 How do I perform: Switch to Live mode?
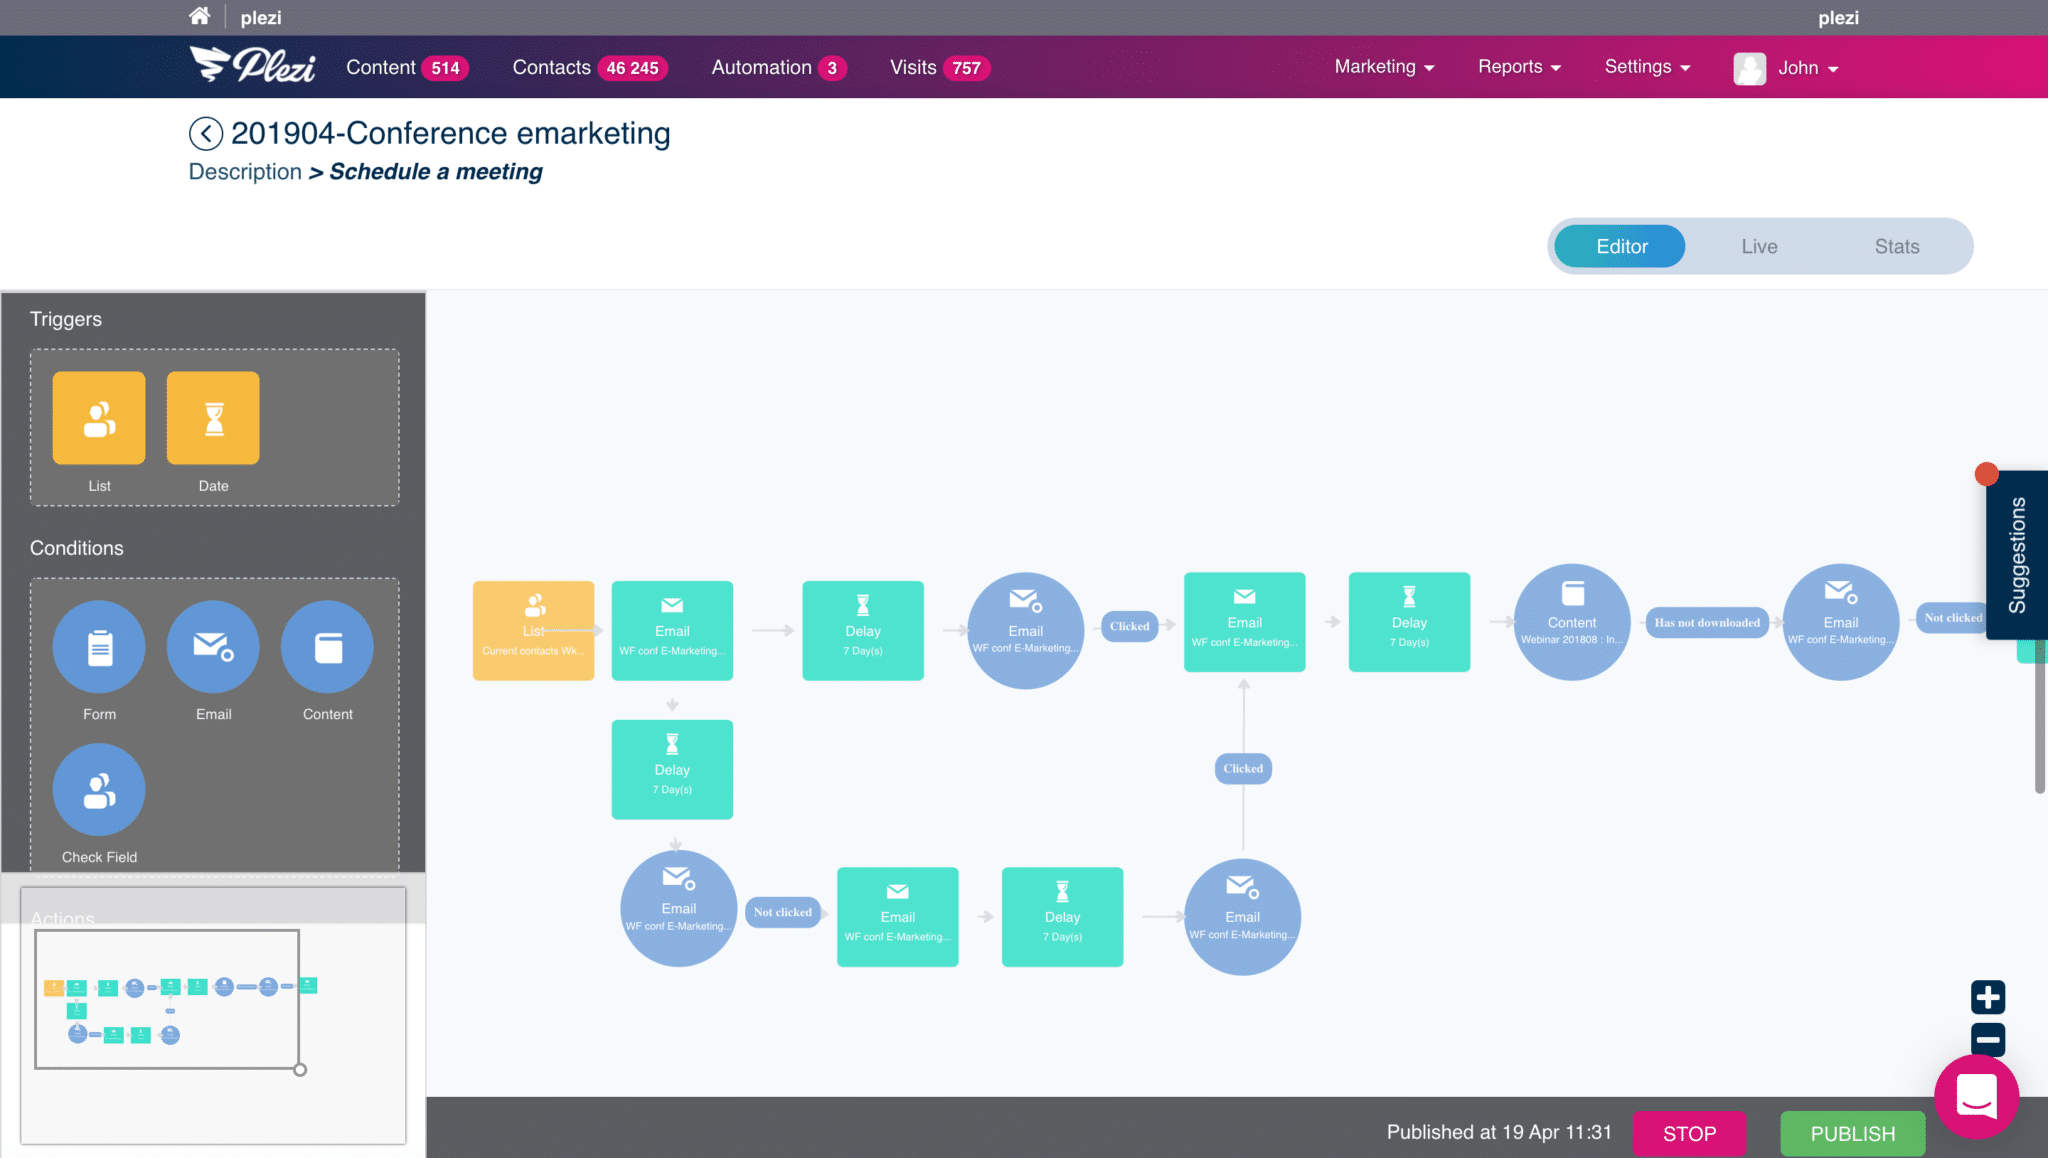coord(1759,246)
